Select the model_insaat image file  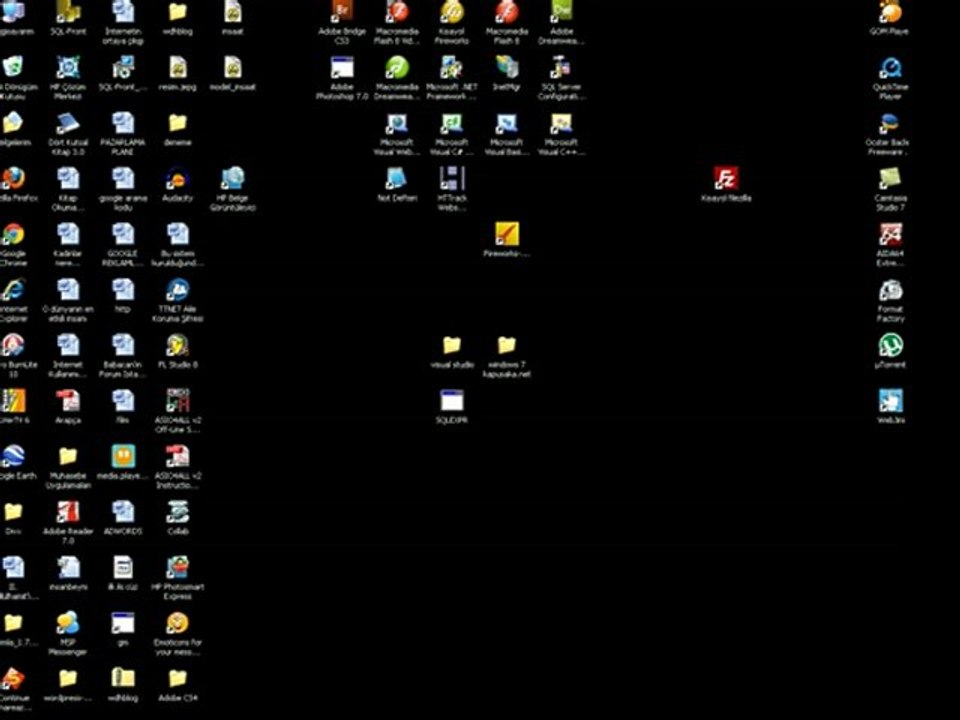point(233,67)
